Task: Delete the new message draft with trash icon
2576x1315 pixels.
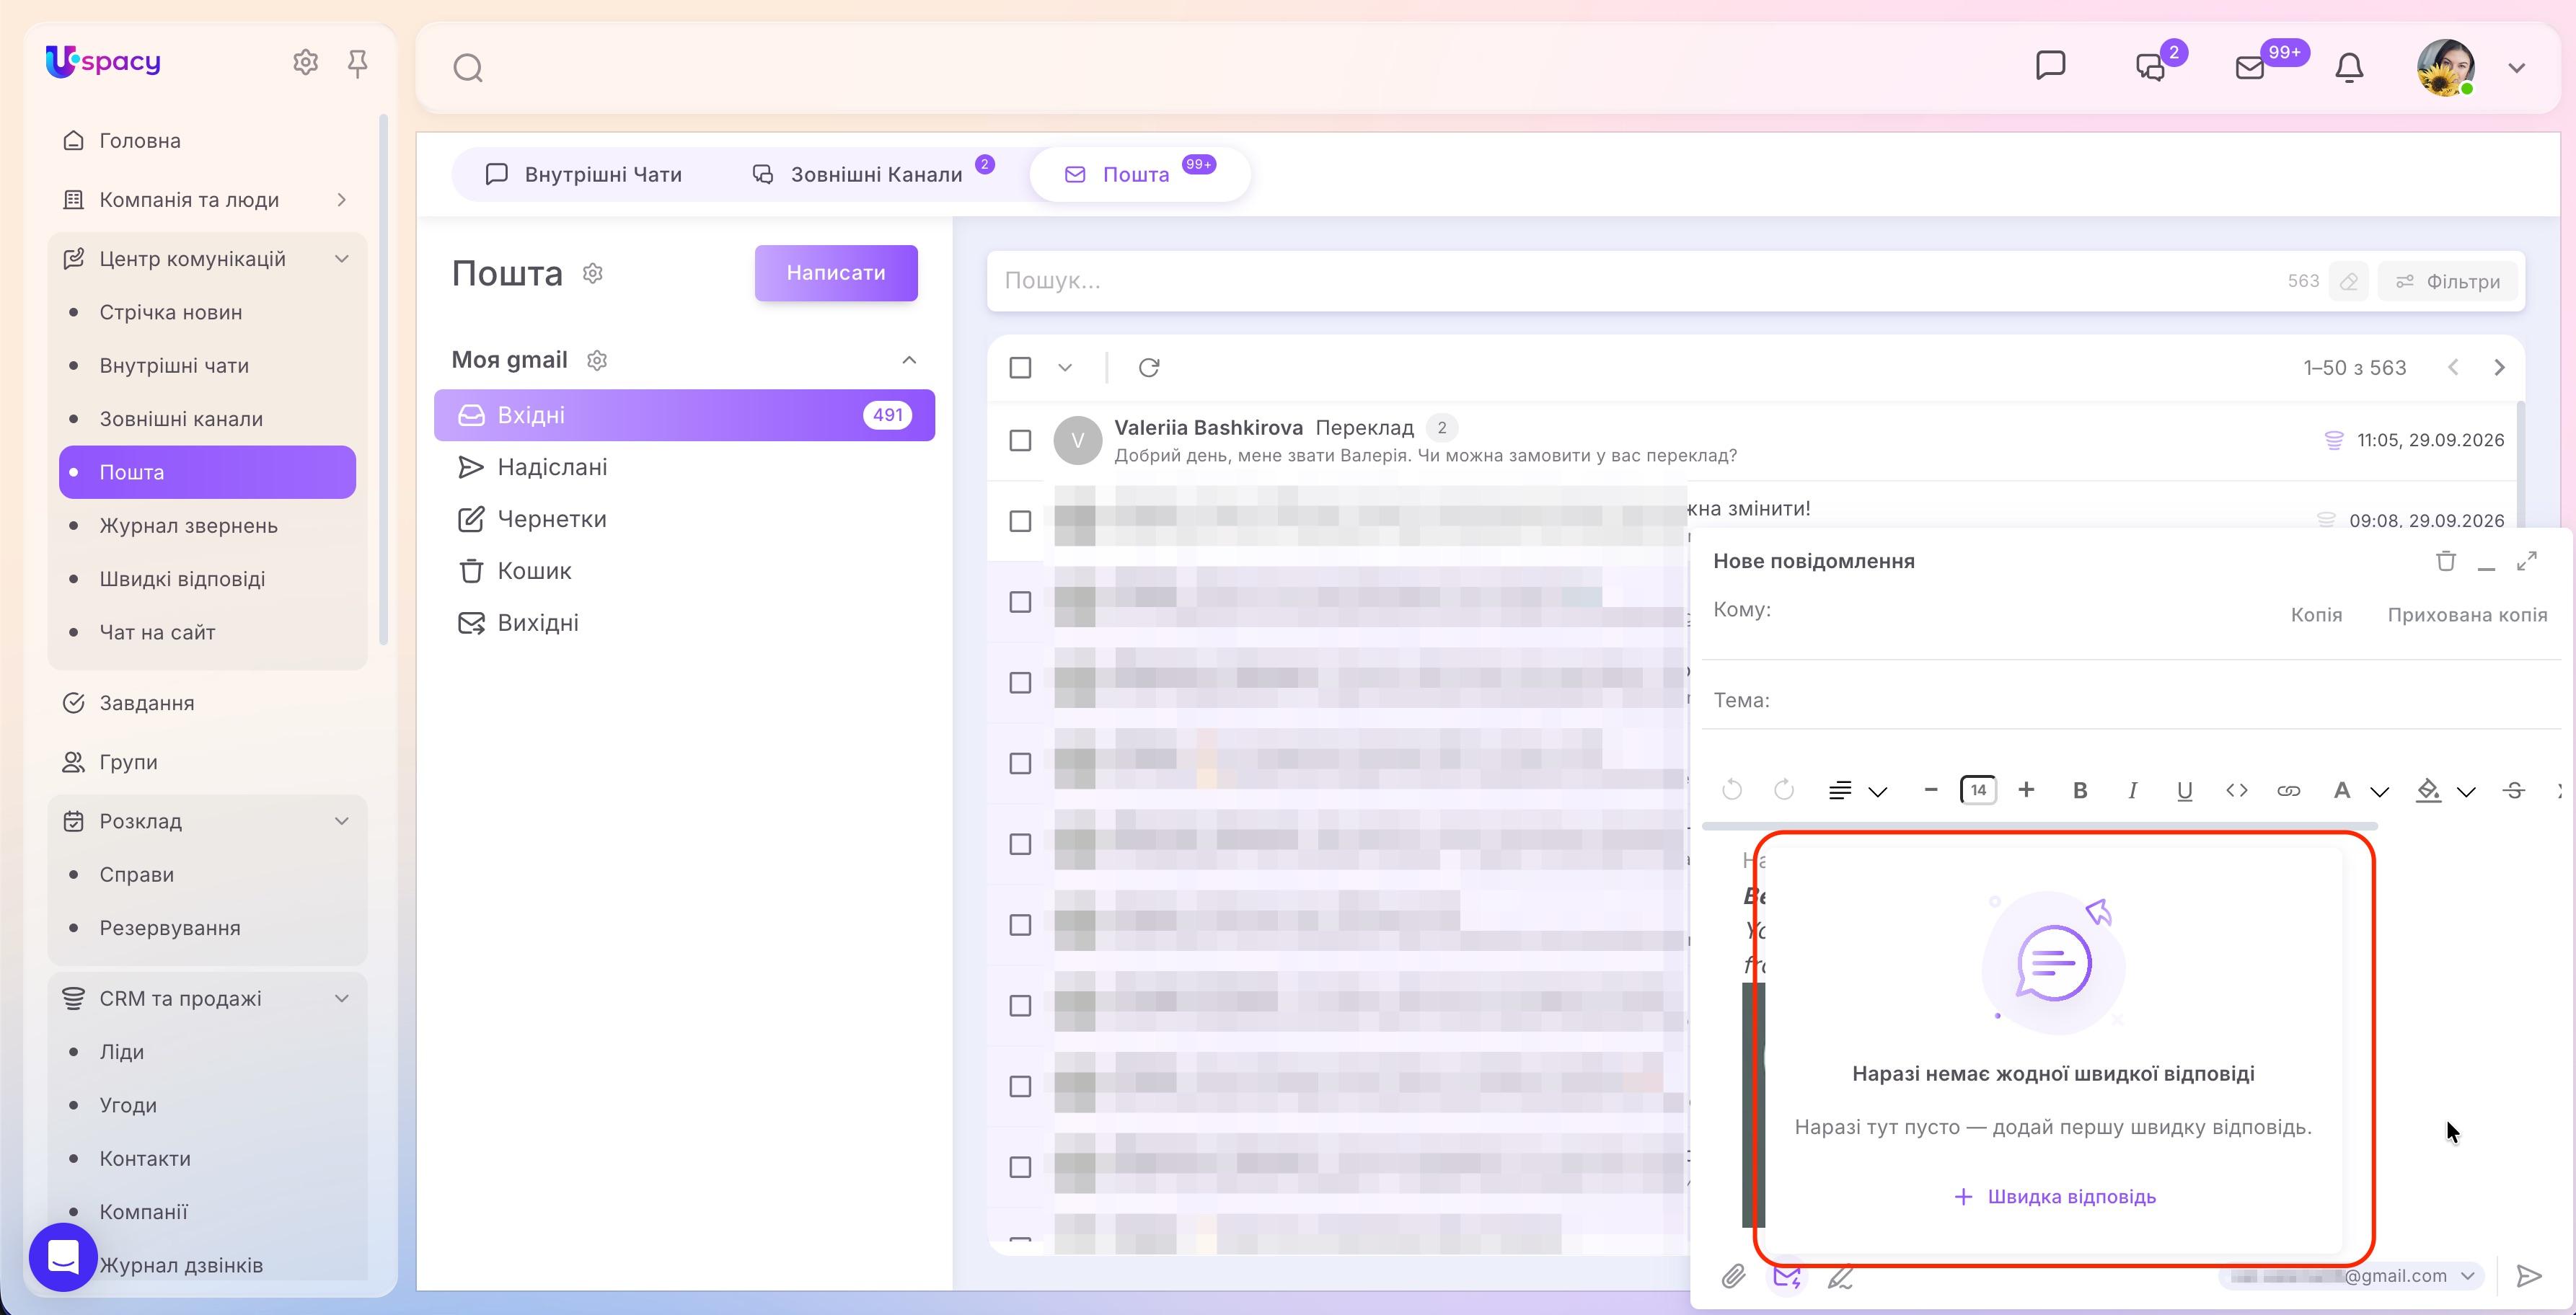Action: point(2446,561)
